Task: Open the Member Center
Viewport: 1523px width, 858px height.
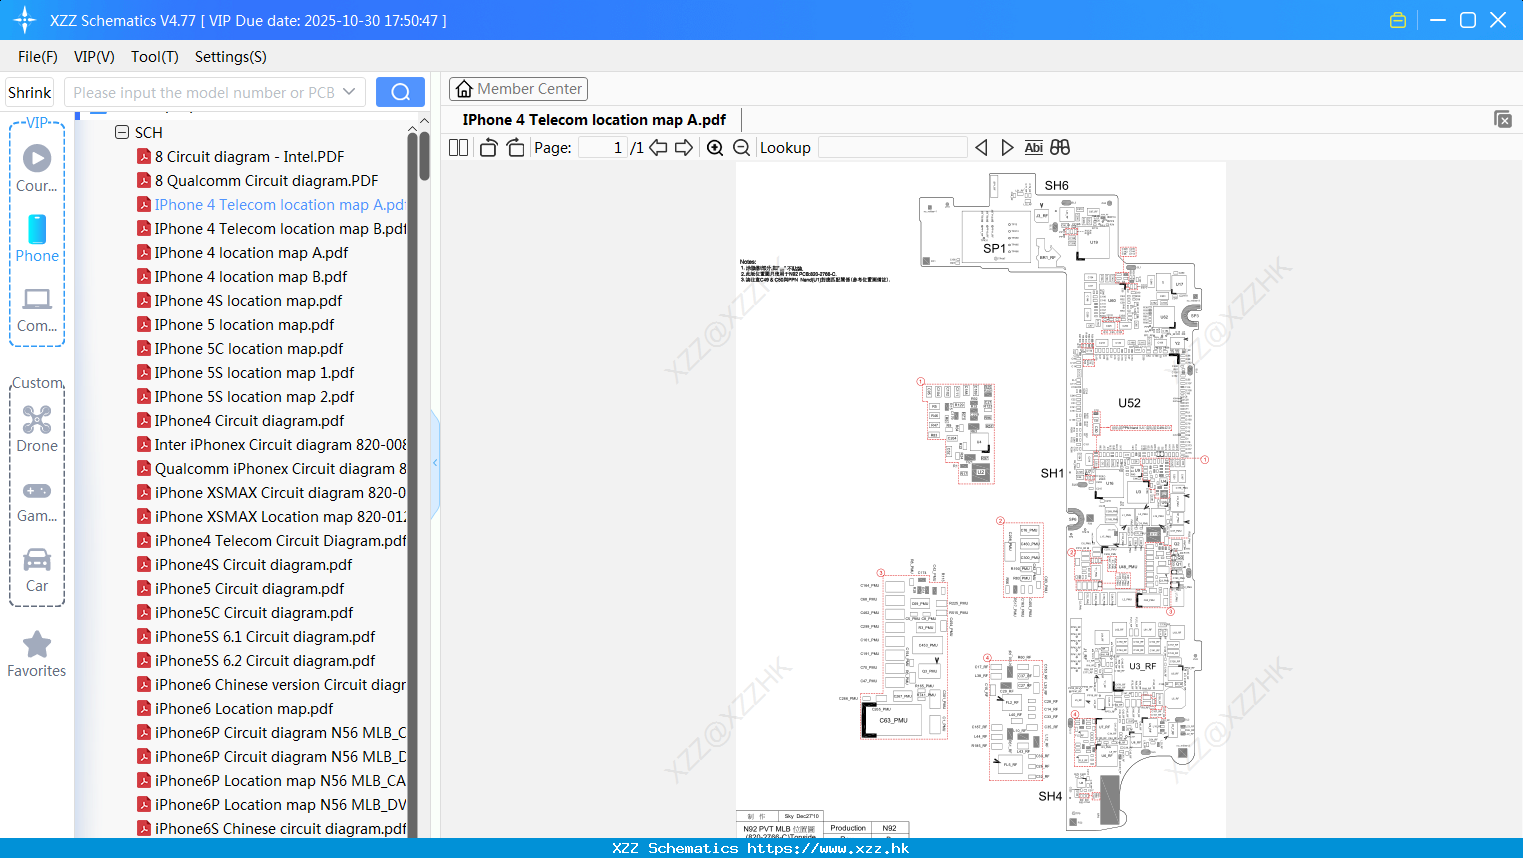Action: point(518,89)
